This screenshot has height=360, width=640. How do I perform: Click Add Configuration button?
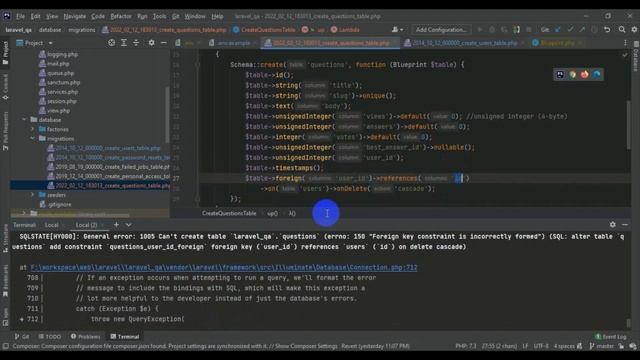[441, 30]
